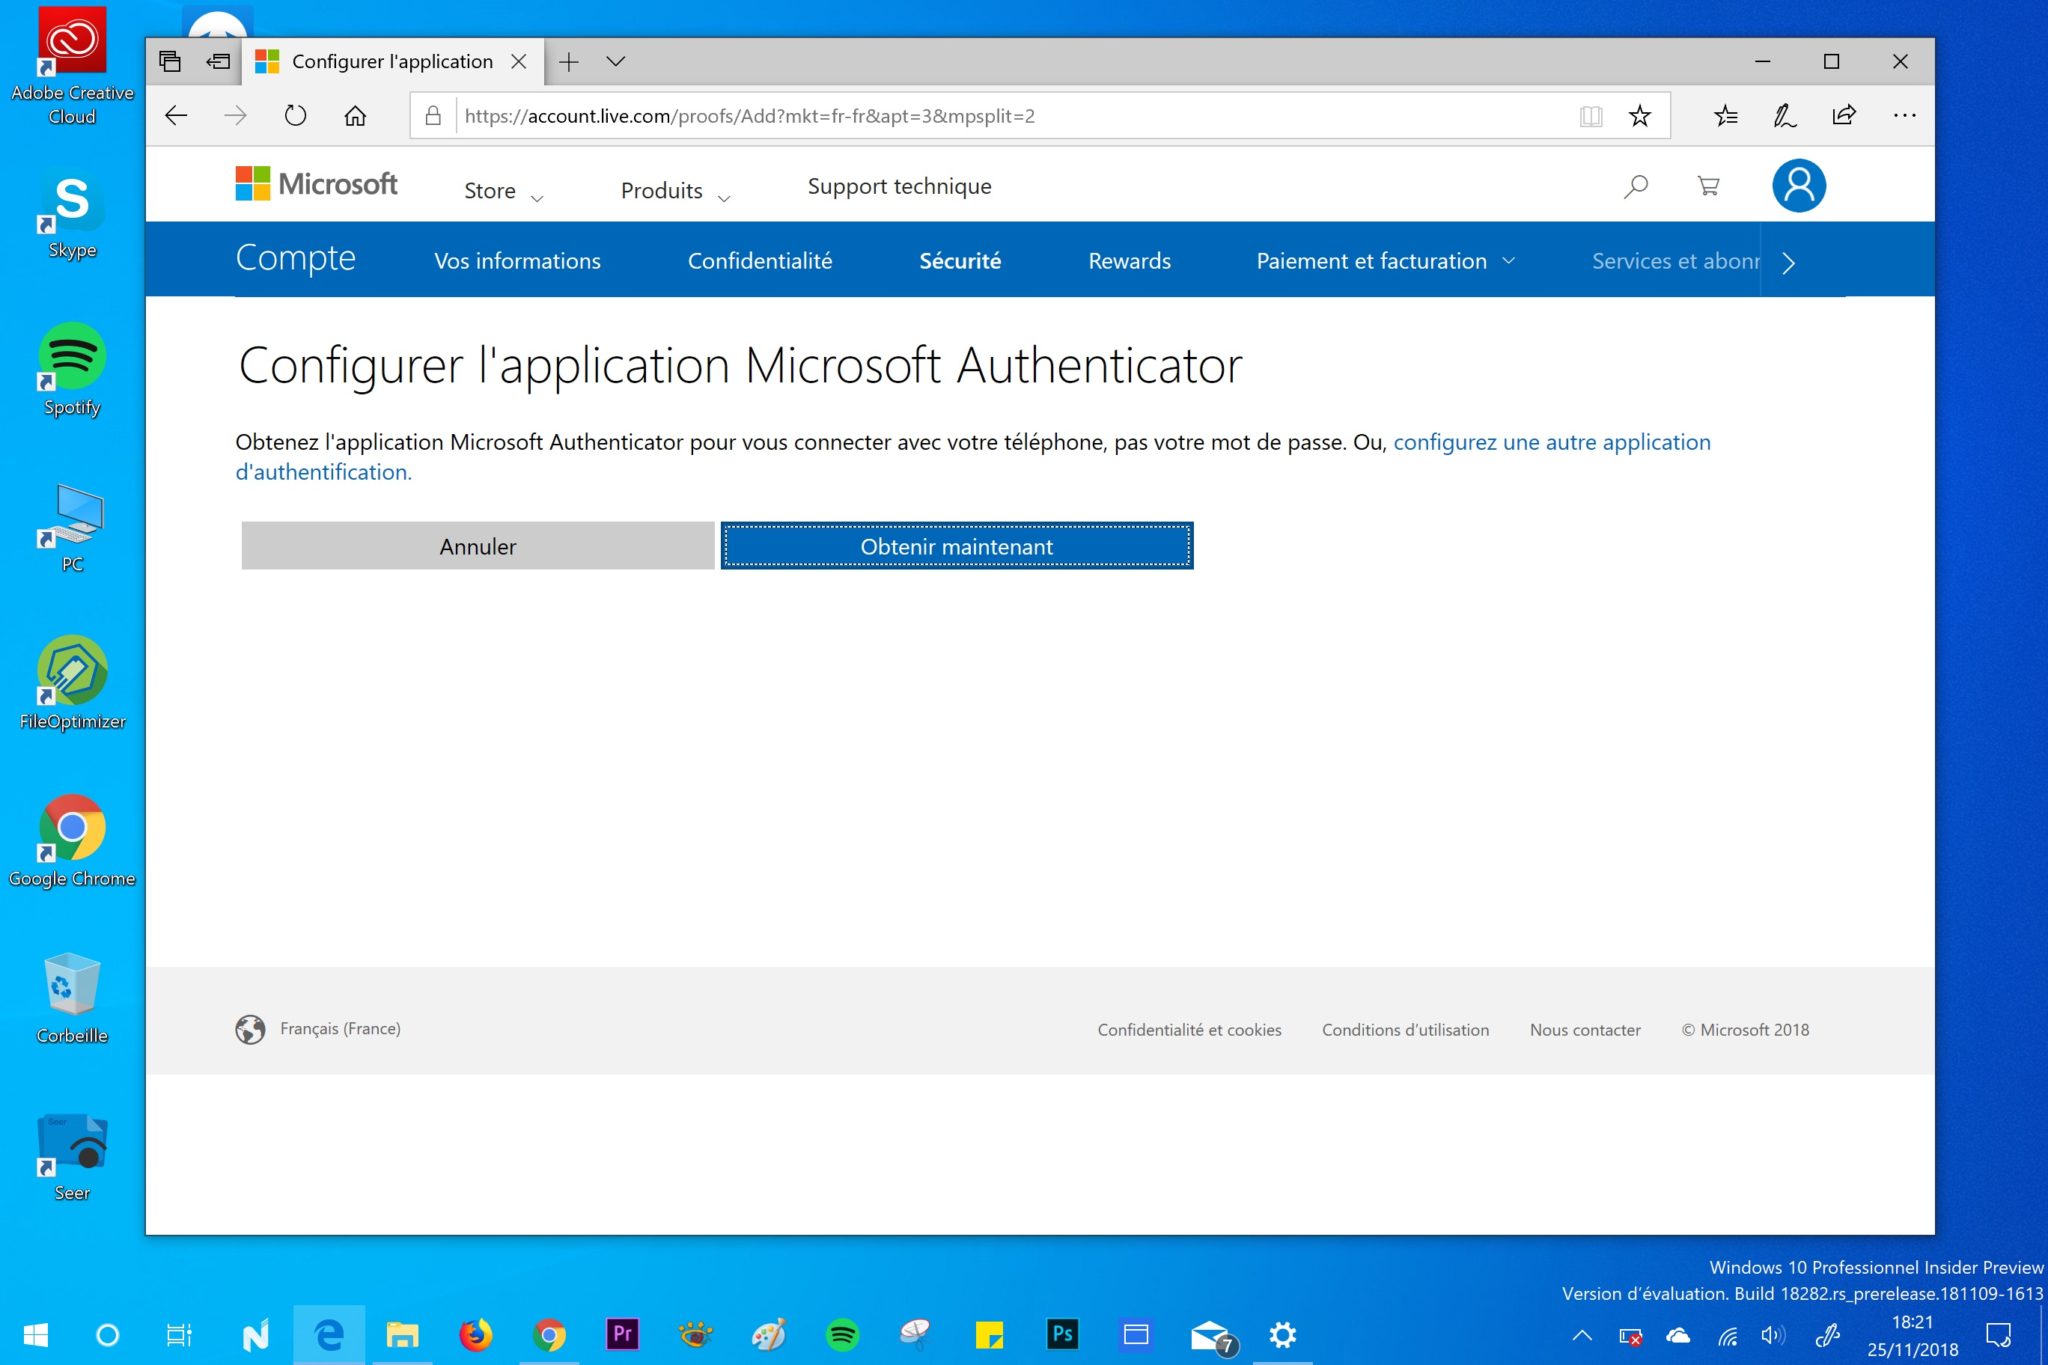The image size is (2048, 1365).
Task: Open the Sécurité tab
Action: (960, 261)
